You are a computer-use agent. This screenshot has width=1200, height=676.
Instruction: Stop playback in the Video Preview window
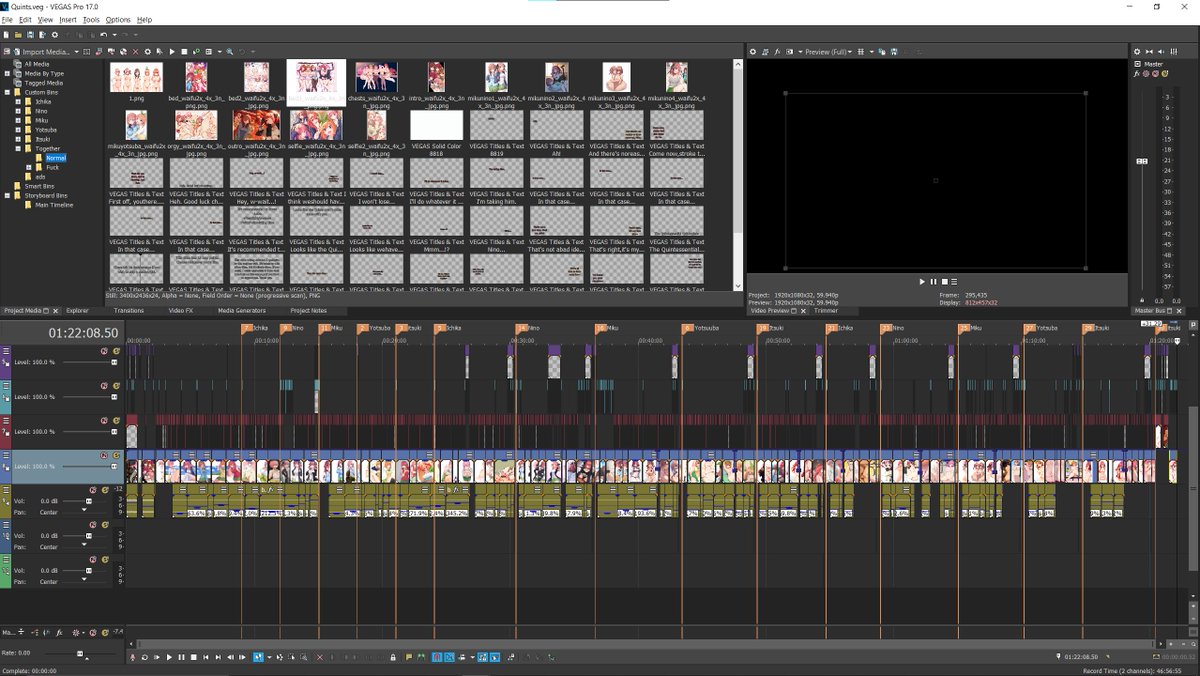(x=944, y=282)
